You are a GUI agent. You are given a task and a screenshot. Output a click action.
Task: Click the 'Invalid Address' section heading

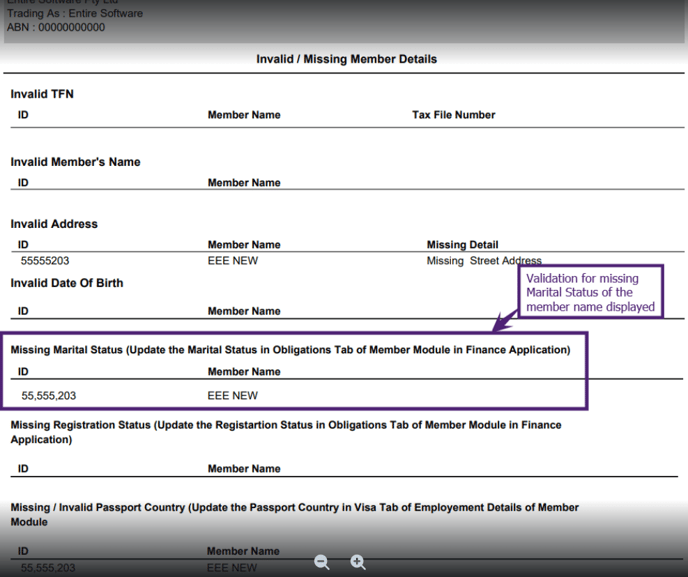54,224
